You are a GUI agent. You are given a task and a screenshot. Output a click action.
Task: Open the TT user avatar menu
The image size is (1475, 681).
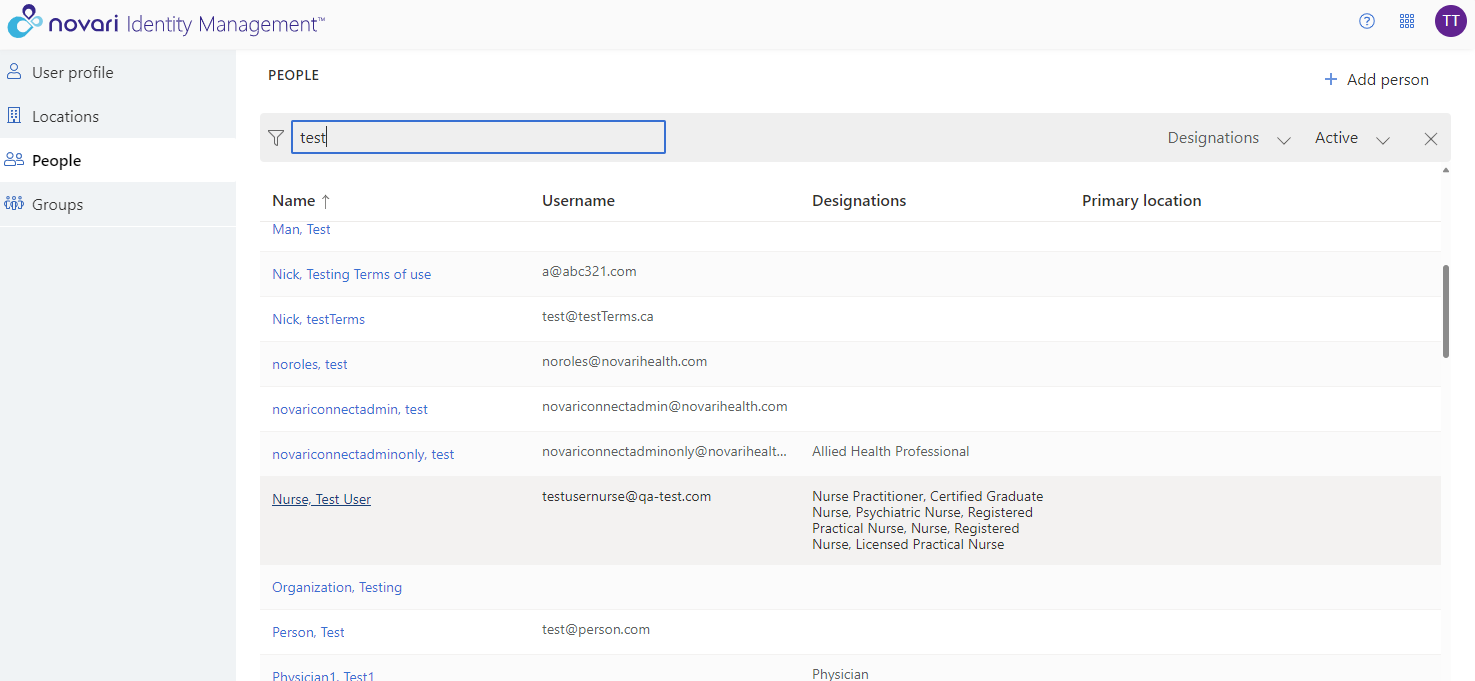tap(1451, 21)
